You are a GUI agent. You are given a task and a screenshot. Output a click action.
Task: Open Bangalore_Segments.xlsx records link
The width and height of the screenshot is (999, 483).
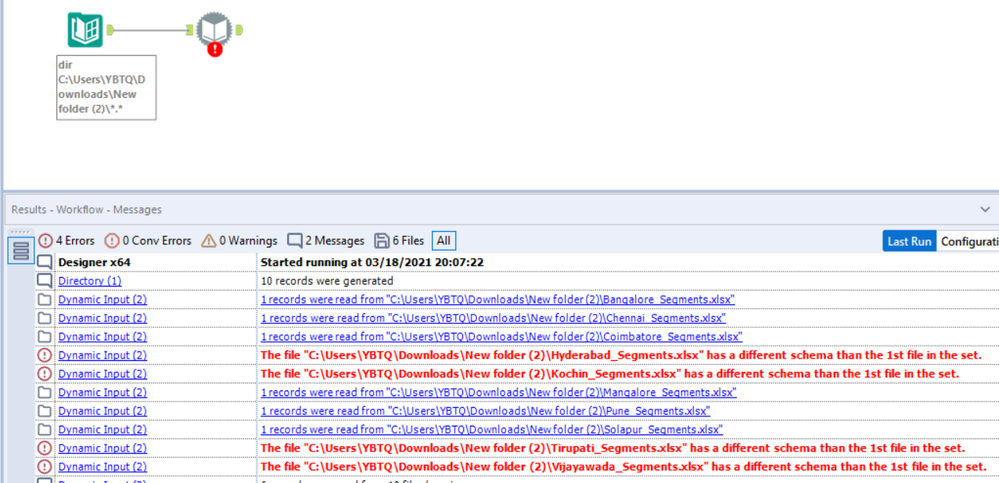point(498,299)
